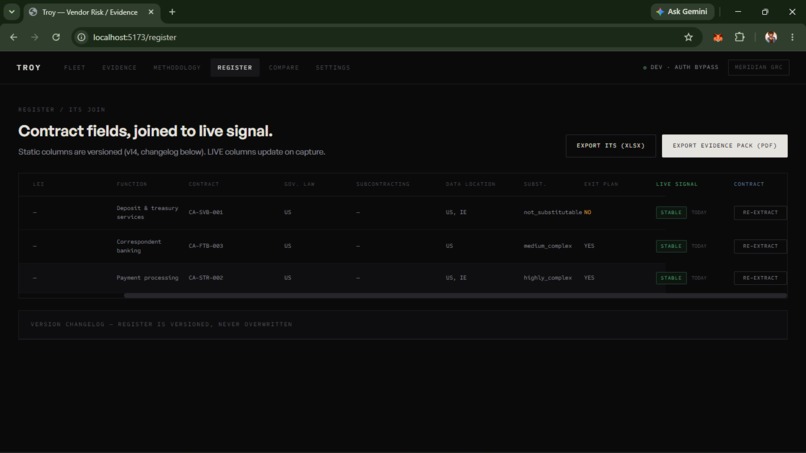The height and width of the screenshot is (453, 806).
Task: Close the Troy Vendor Risk tab
Action: coord(151,12)
